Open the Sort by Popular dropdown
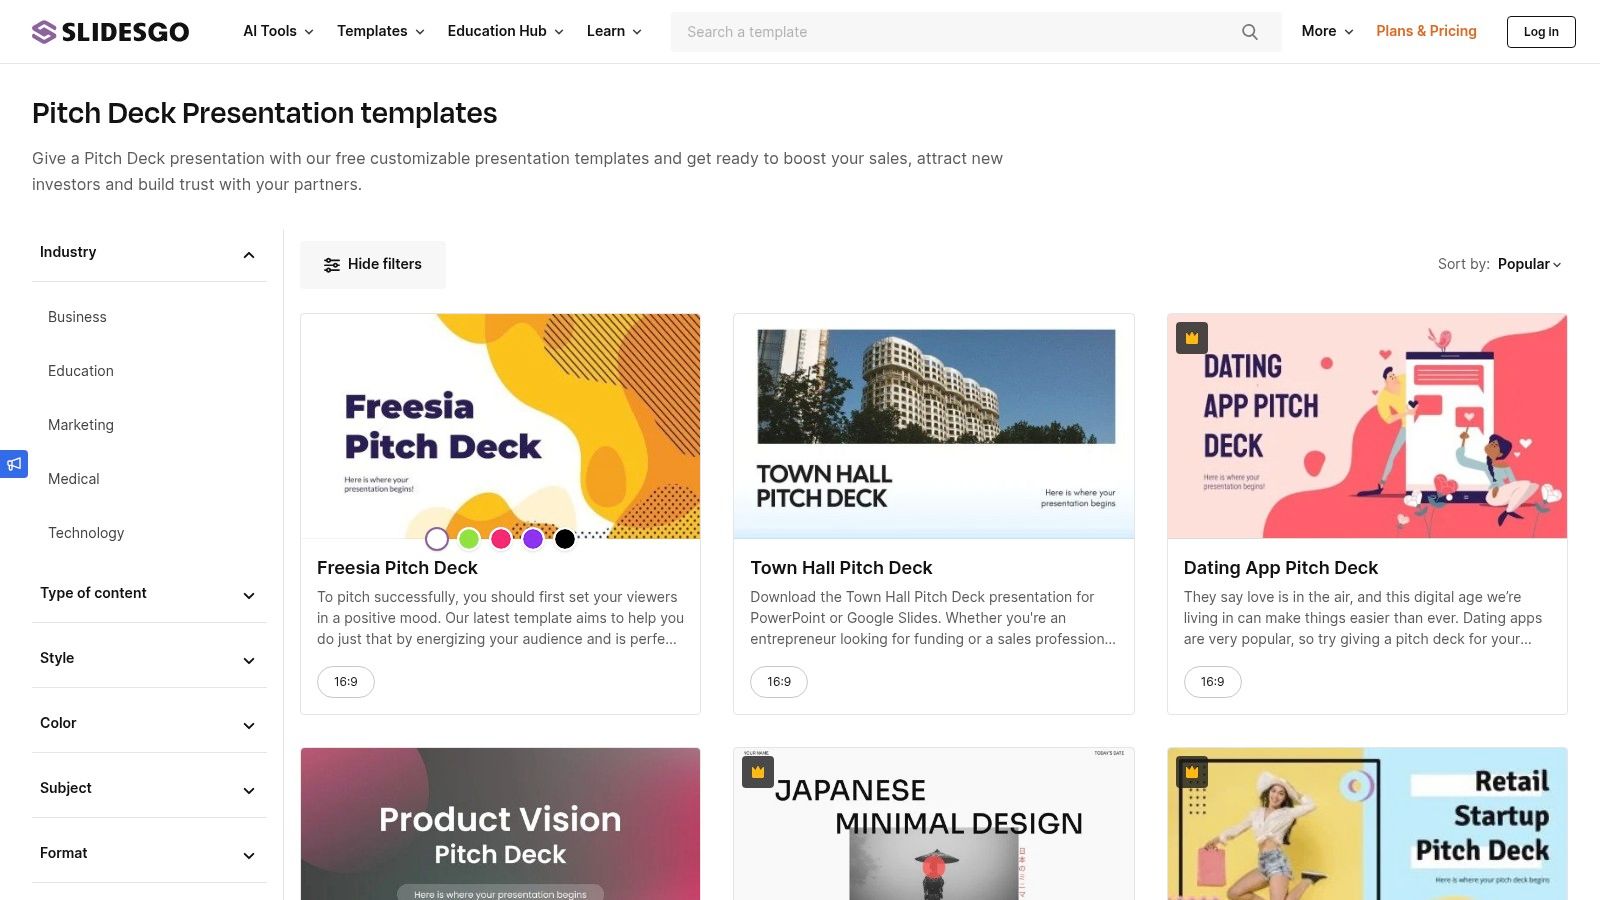Viewport: 1600px width, 900px height. click(x=1529, y=265)
